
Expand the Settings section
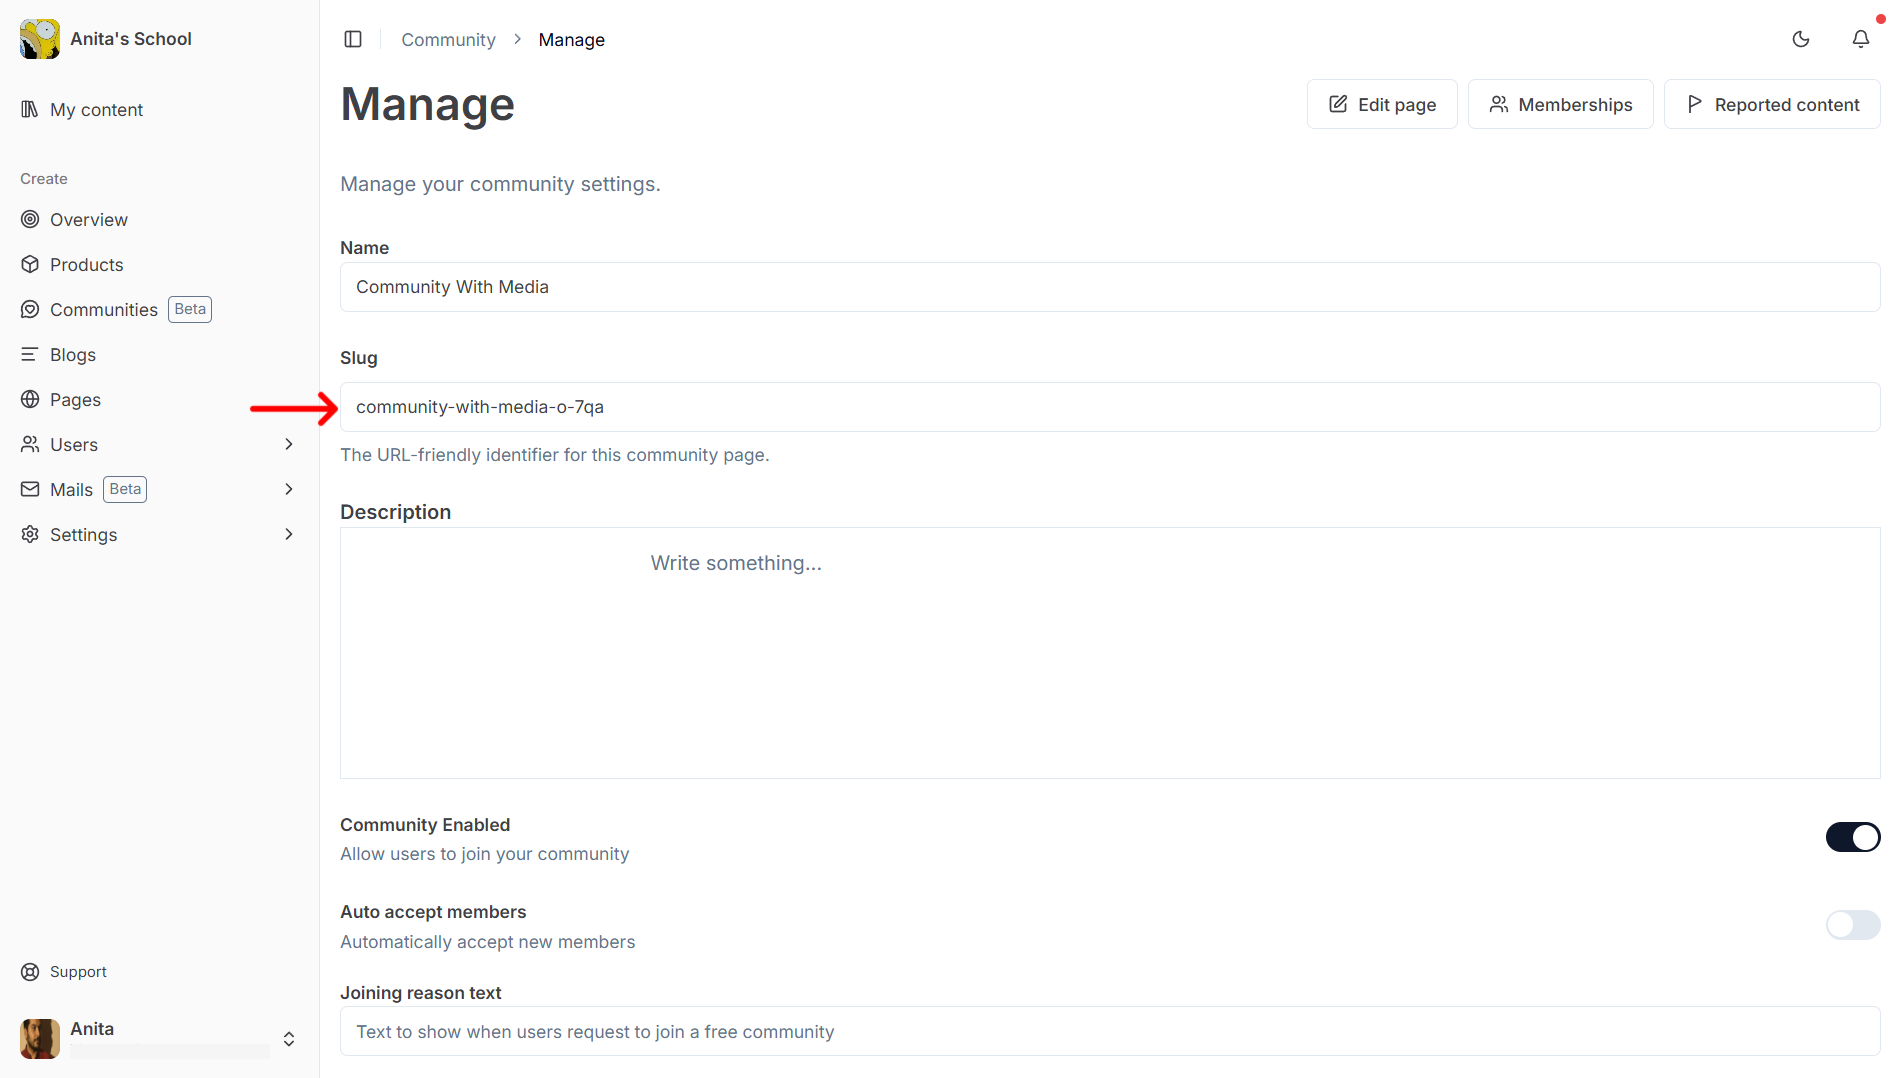(289, 534)
